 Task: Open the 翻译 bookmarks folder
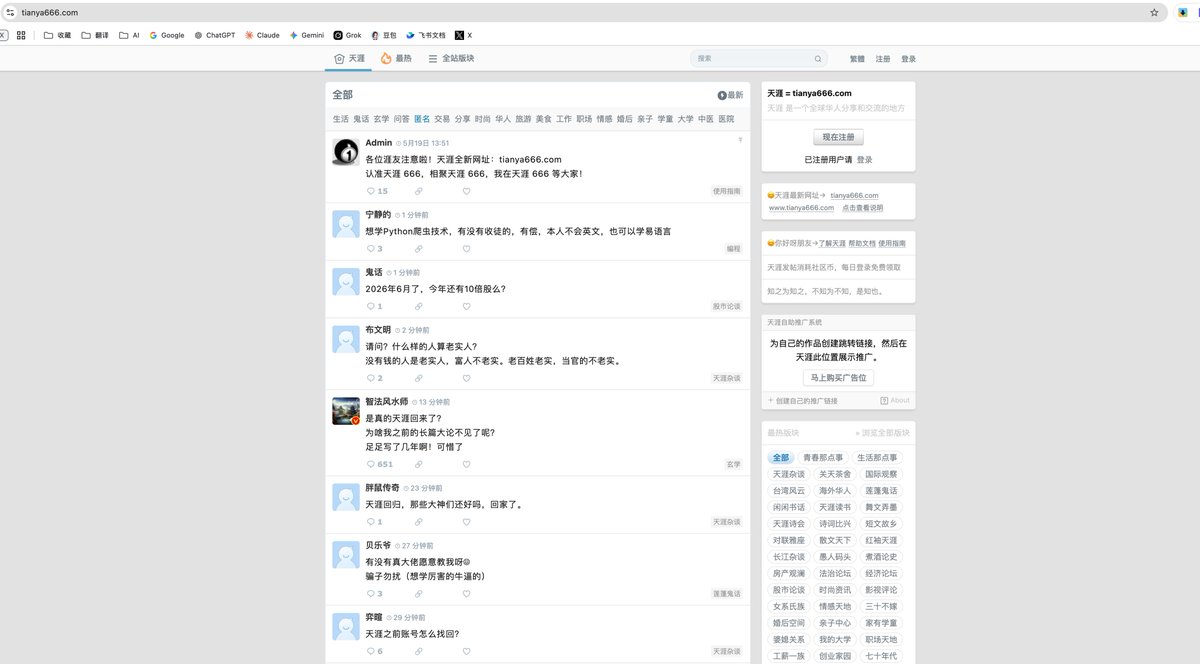(x=95, y=35)
